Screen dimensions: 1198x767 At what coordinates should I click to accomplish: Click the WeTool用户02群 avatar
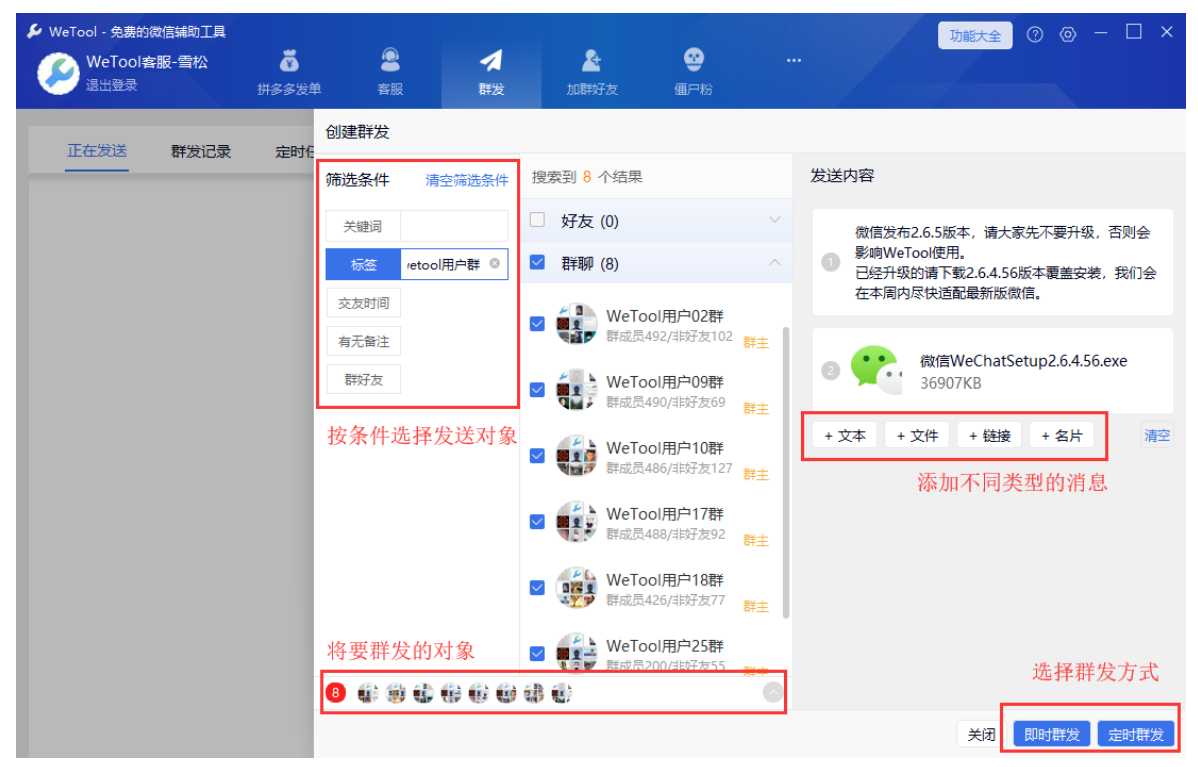[x=576, y=324]
